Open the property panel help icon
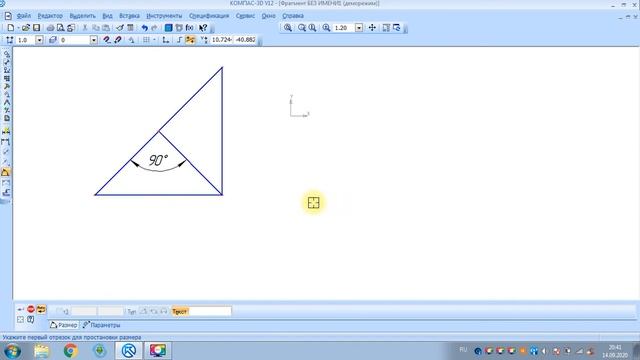The height and width of the screenshot is (360, 640). 31,320
